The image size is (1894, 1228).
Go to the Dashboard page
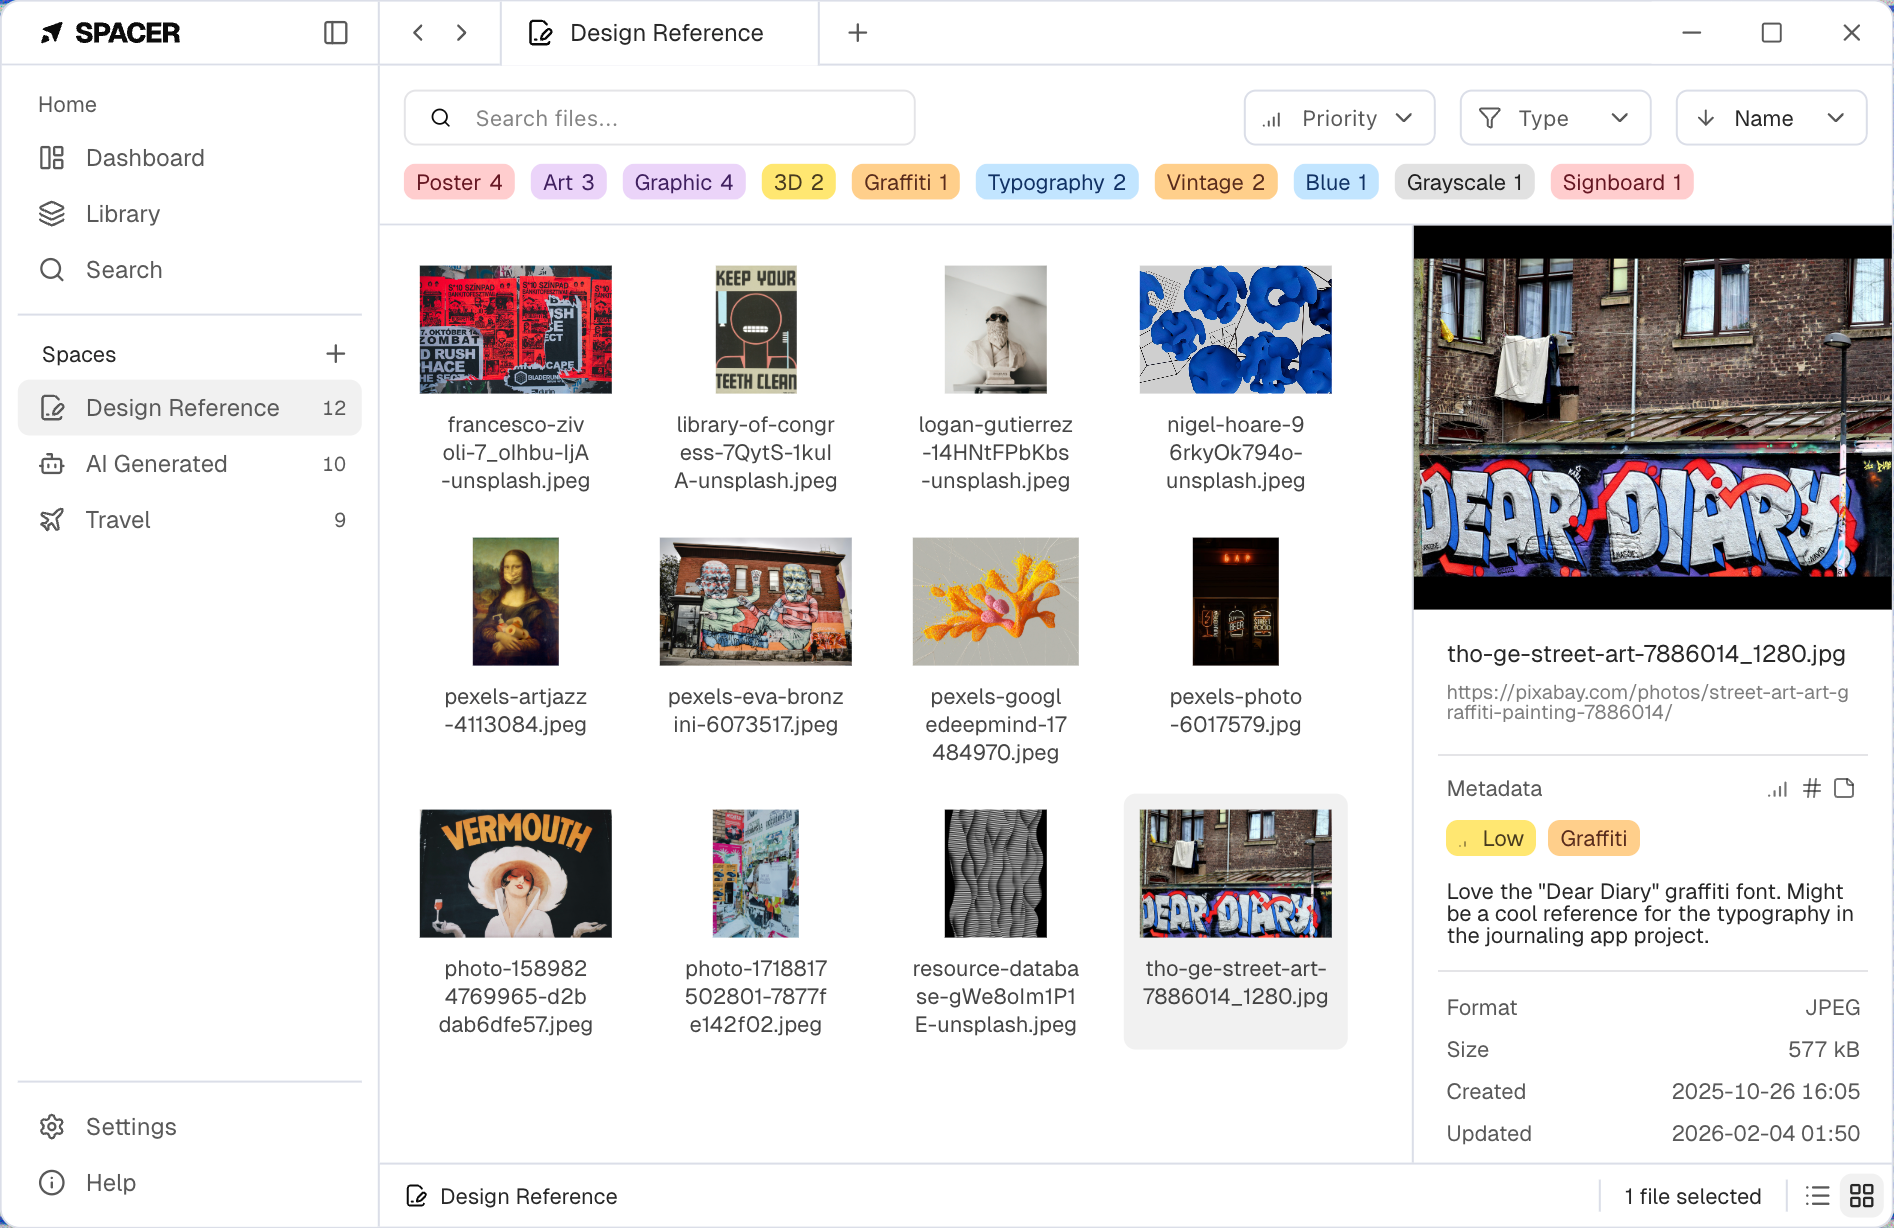coord(145,158)
